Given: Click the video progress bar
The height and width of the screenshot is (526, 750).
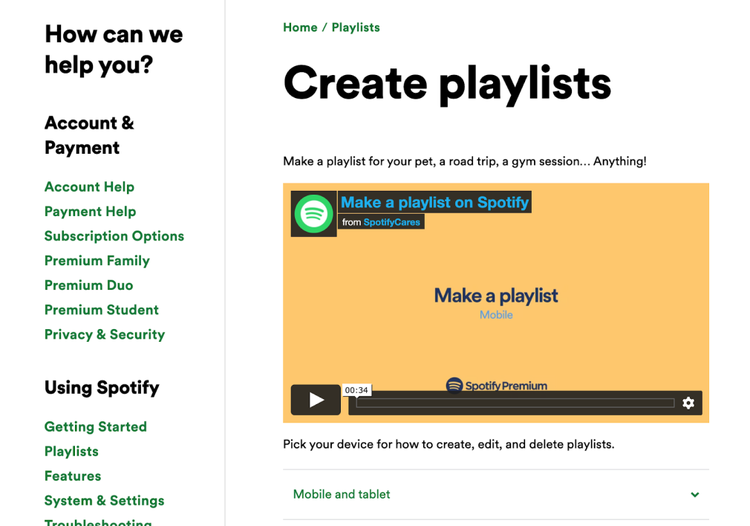Looking at the screenshot, I should point(515,403).
